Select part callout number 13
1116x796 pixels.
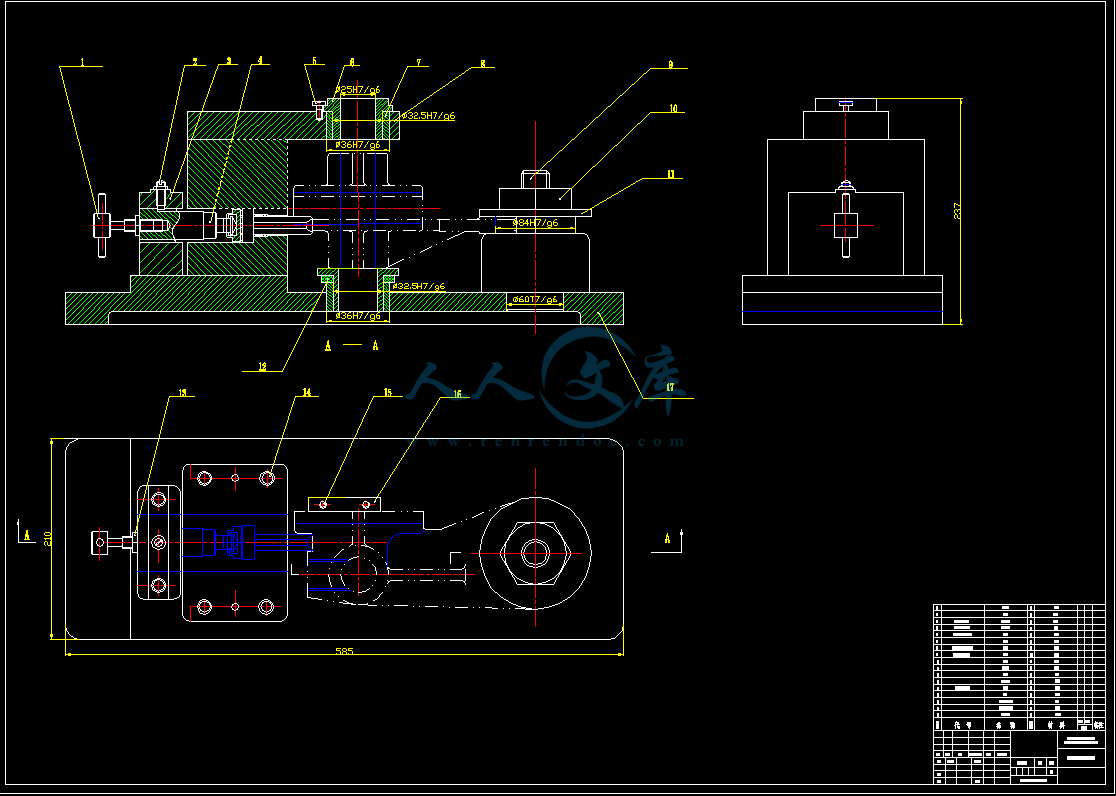[x=182, y=392]
